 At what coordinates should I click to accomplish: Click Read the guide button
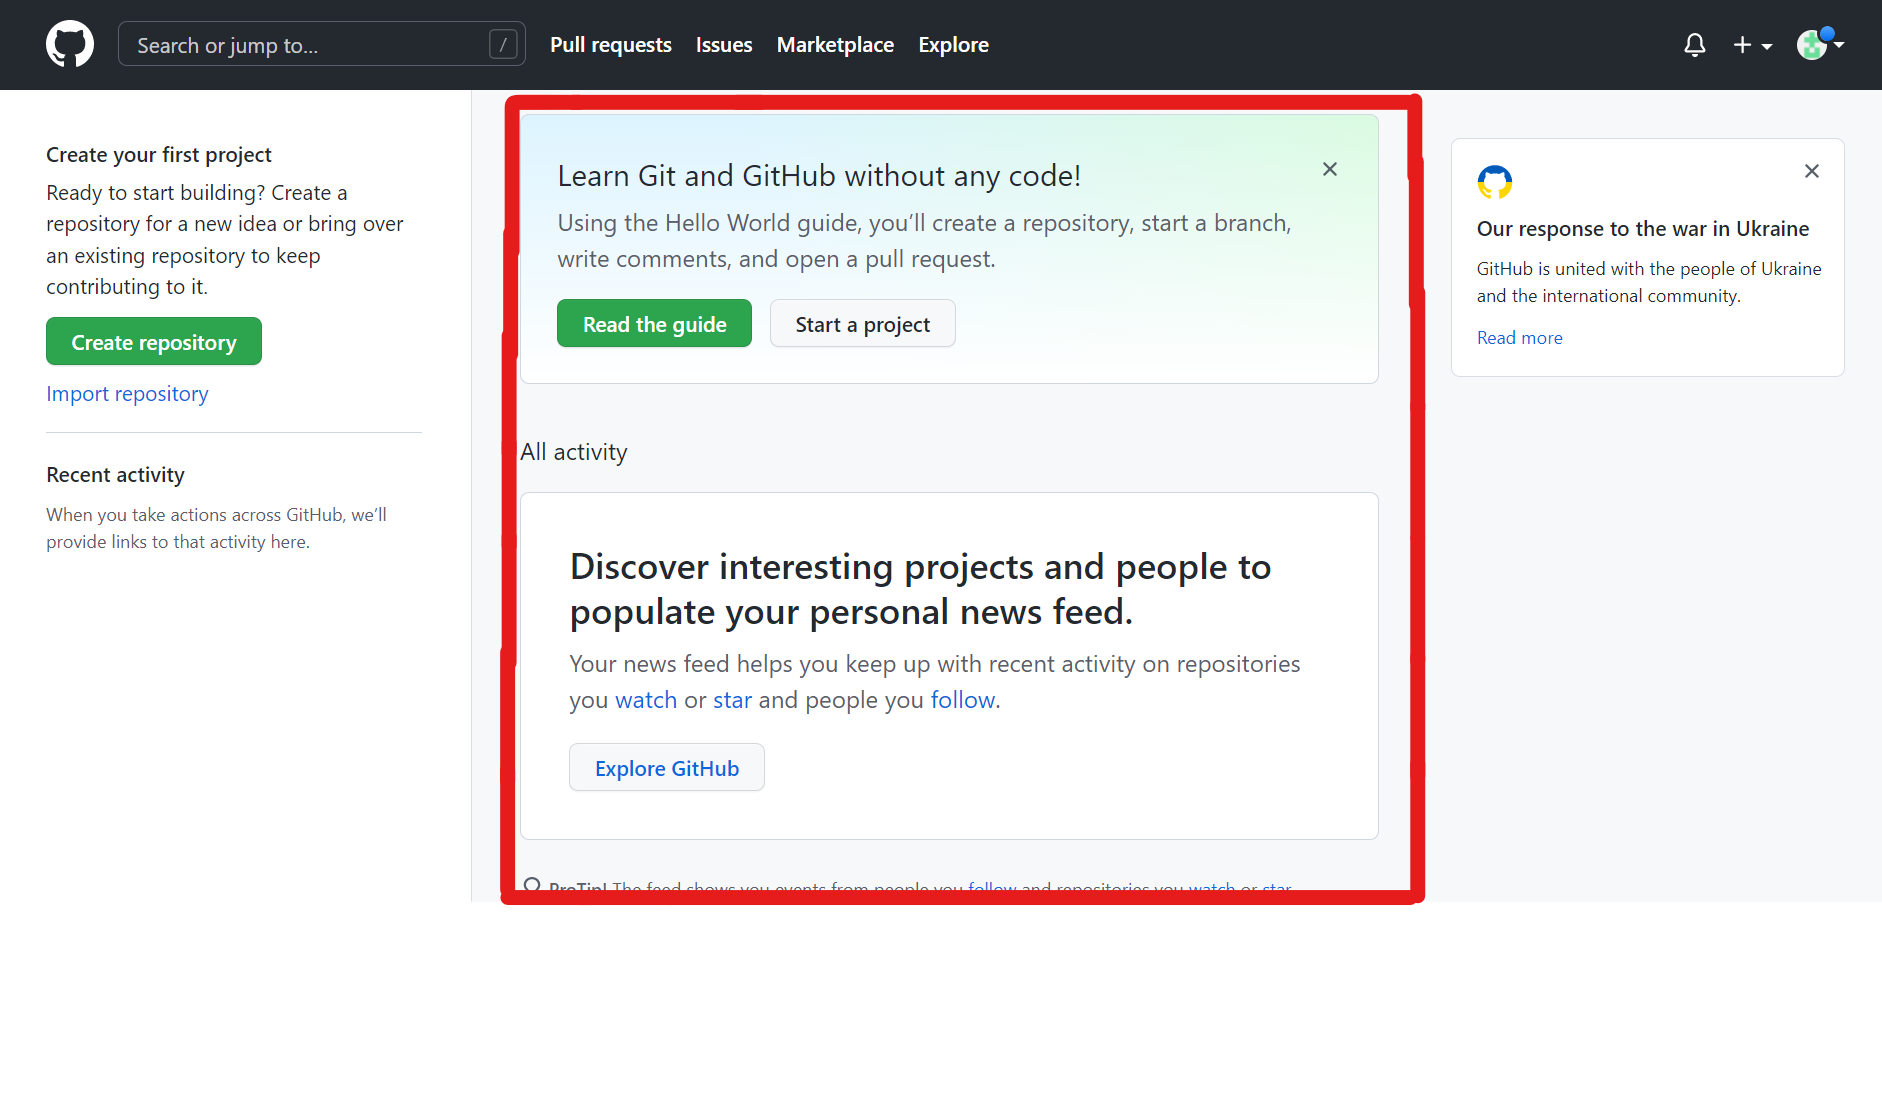(x=654, y=324)
